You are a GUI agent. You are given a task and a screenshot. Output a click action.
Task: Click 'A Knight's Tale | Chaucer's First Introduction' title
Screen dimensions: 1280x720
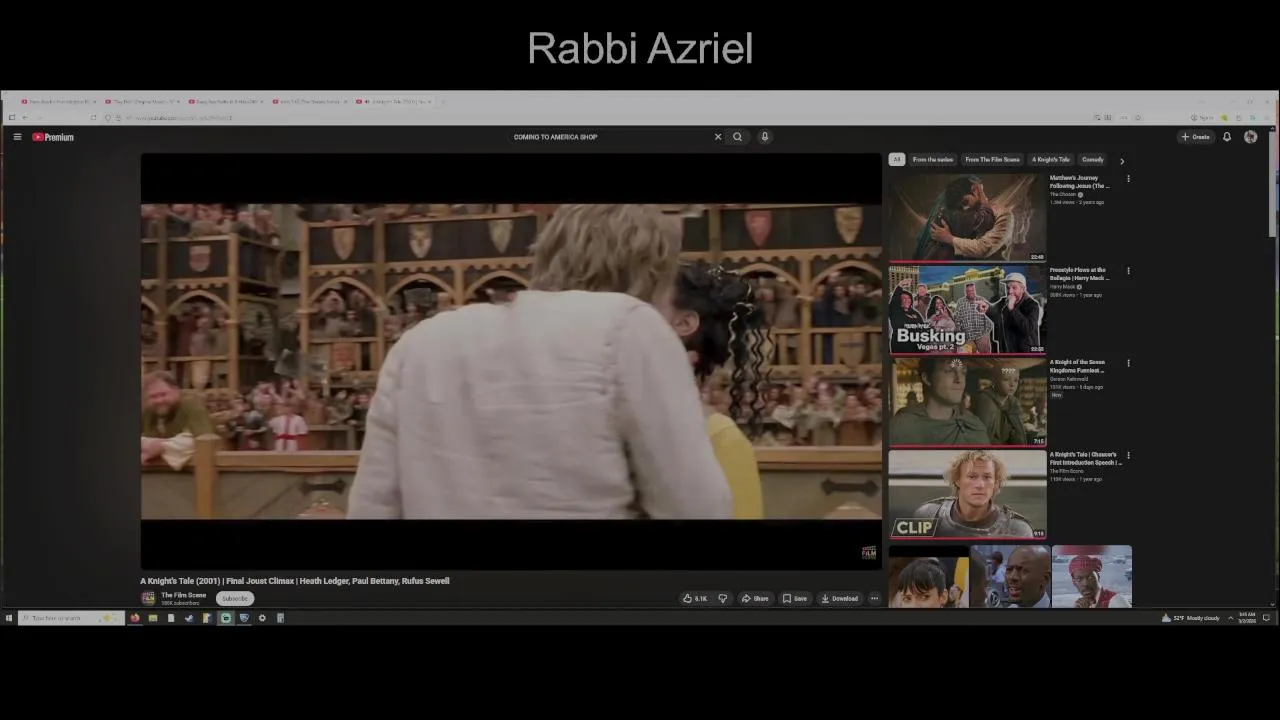point(1085,458)
